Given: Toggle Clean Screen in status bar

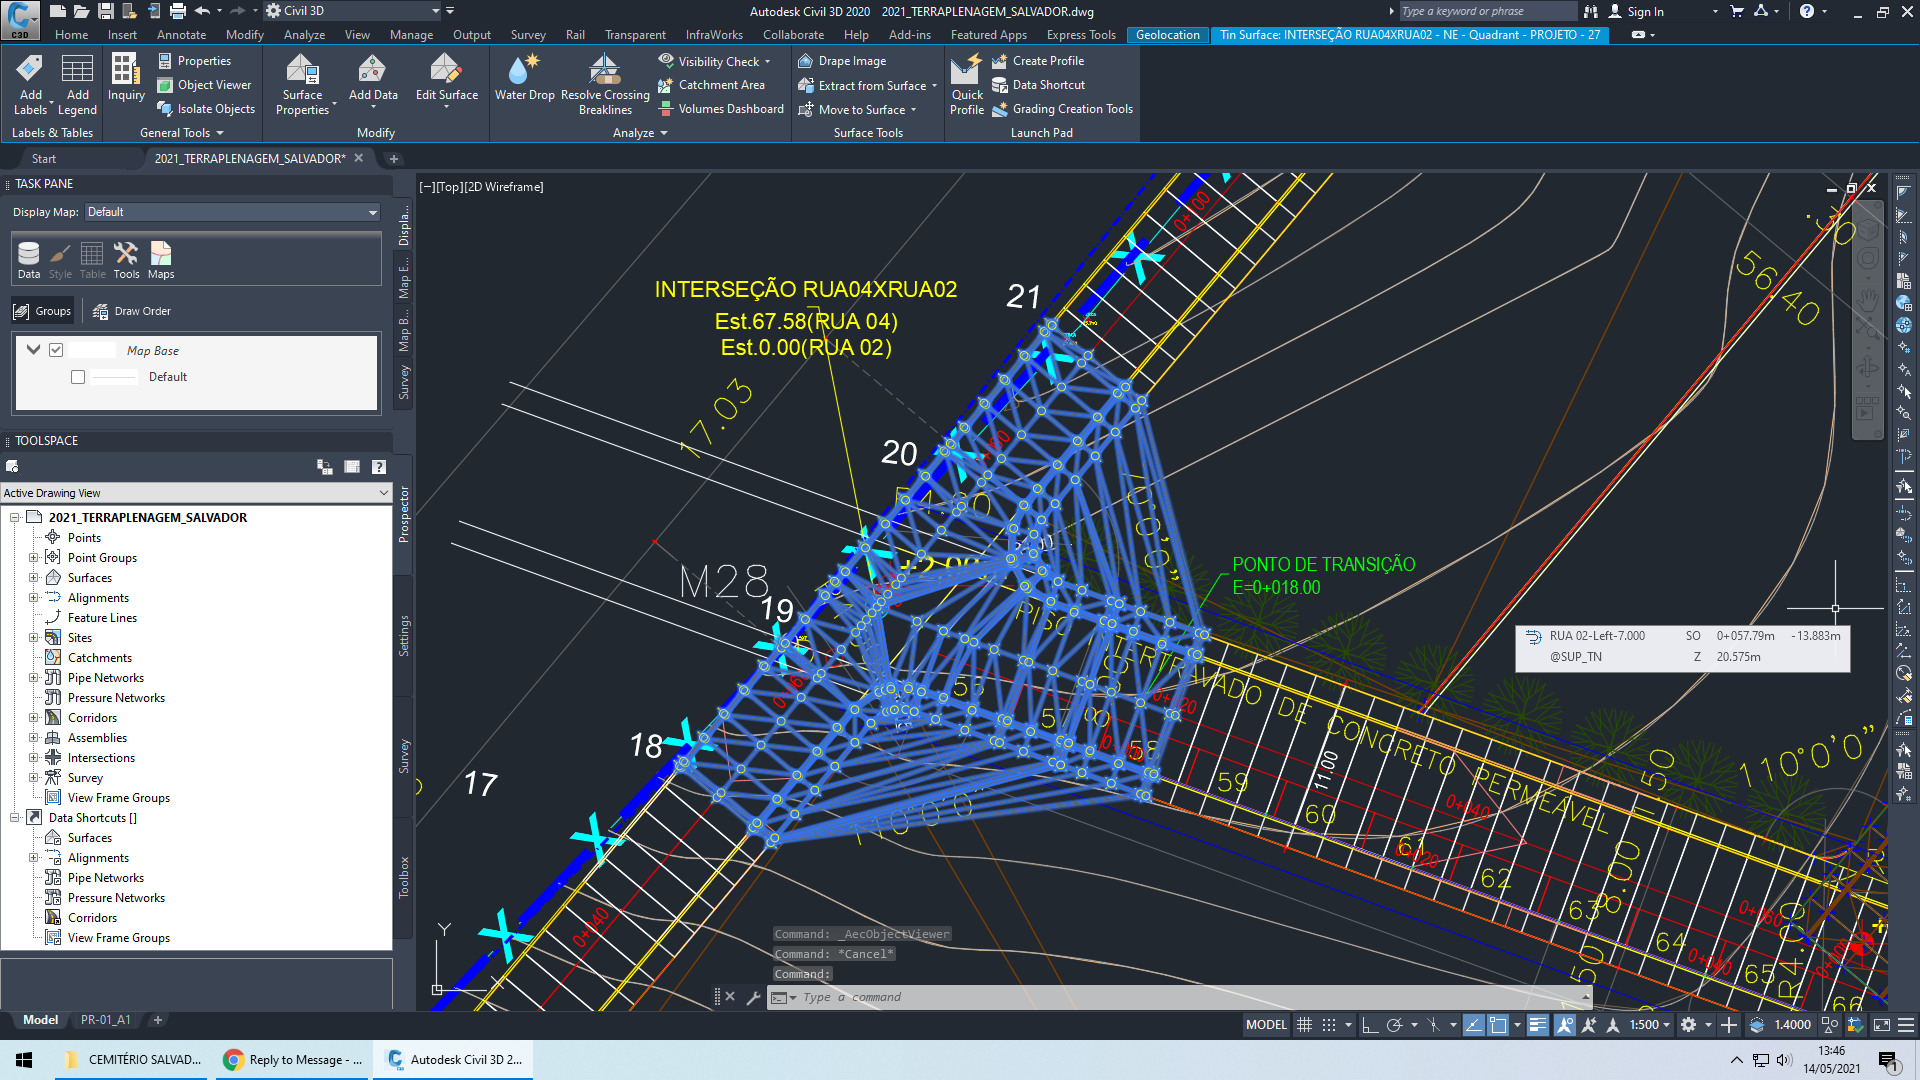Looking at the screenshot, I should coord(1881,1024).
